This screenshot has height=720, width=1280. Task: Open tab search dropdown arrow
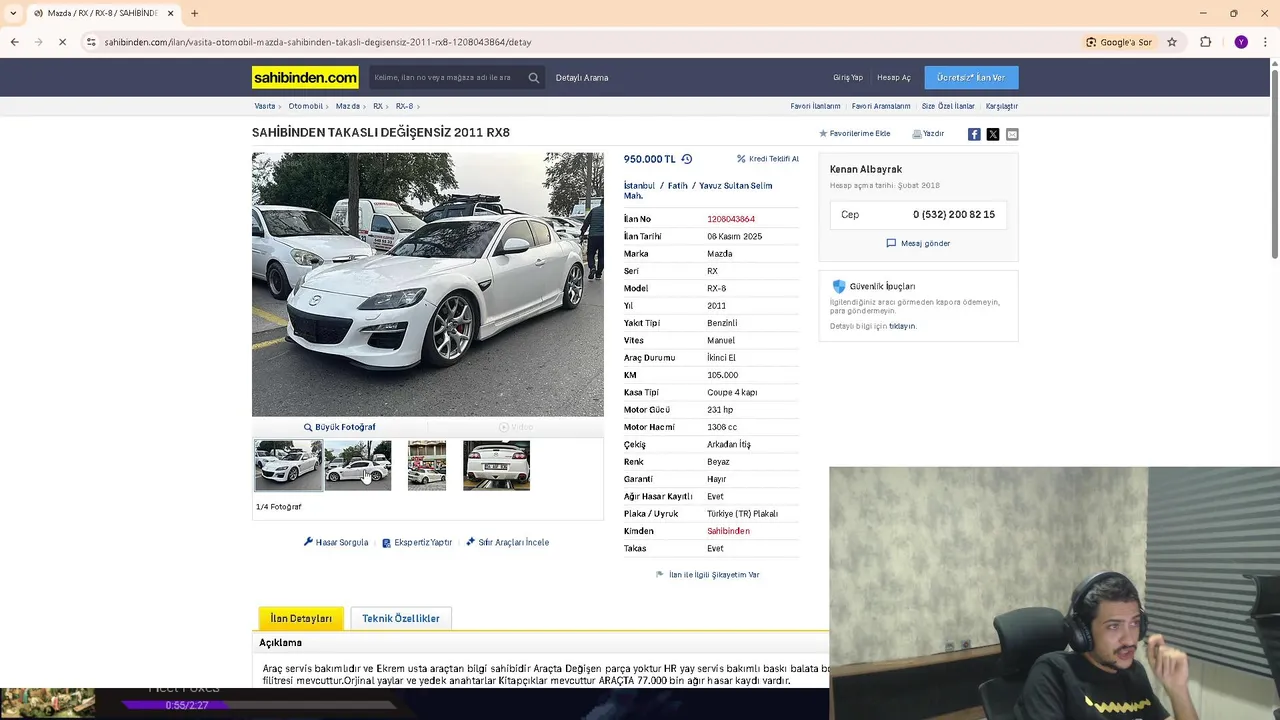tap(14, 13)
